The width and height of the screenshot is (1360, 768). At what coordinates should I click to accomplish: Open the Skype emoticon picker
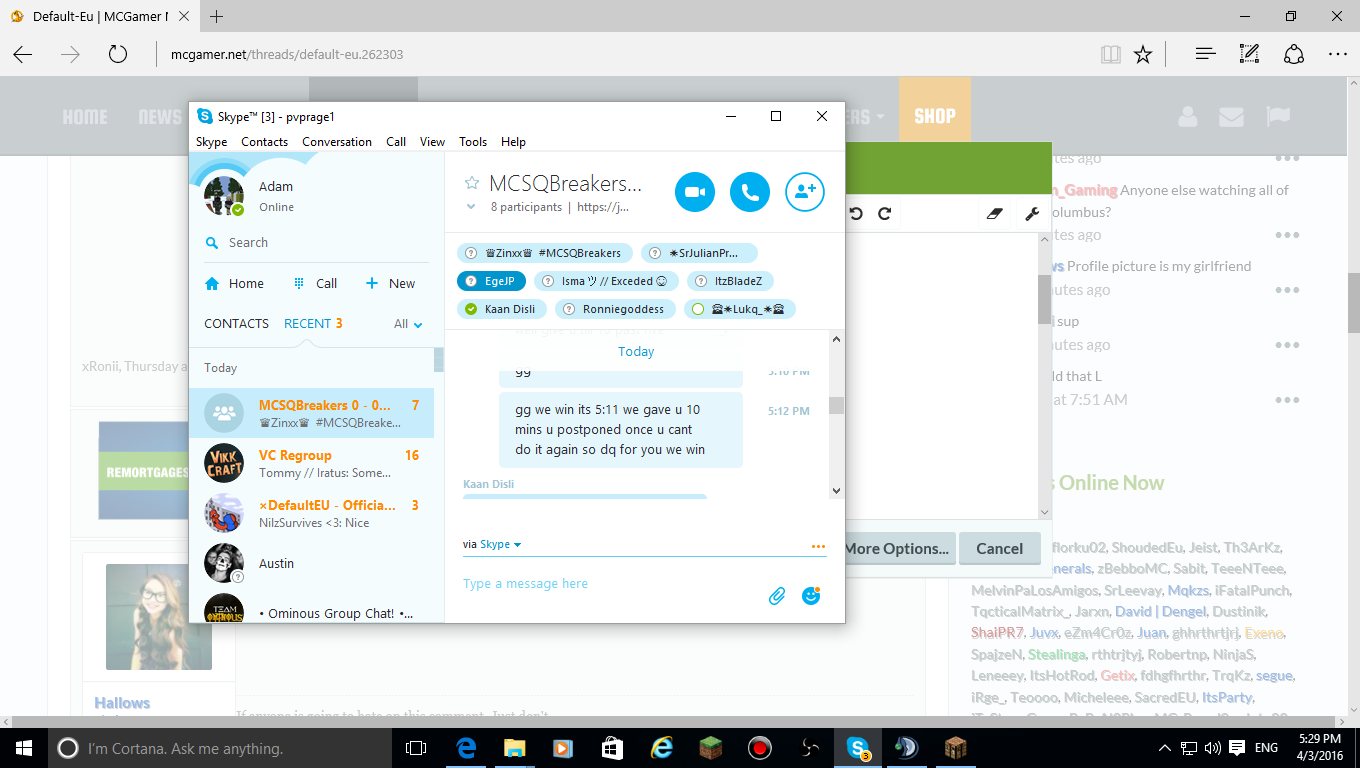click(x=811, y=595)
